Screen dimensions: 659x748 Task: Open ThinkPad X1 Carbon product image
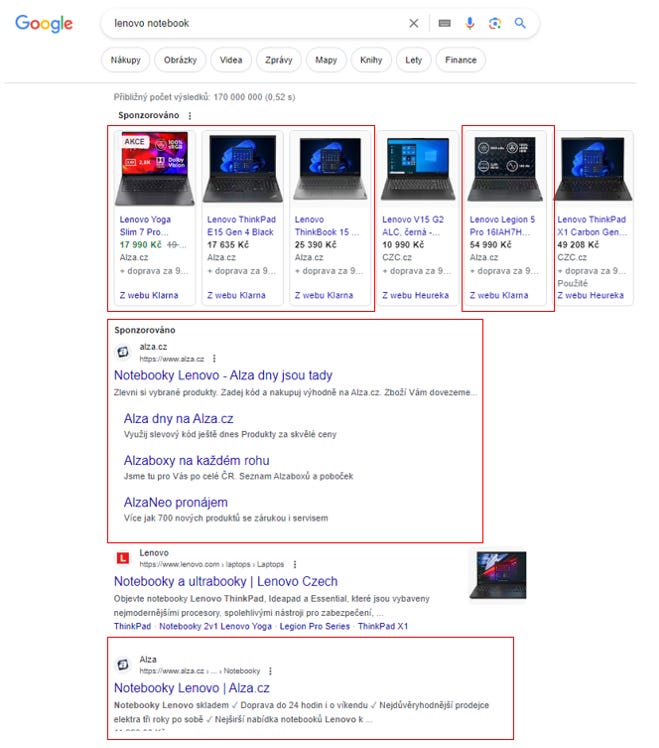pyautogui.click(x=594, y=169)
